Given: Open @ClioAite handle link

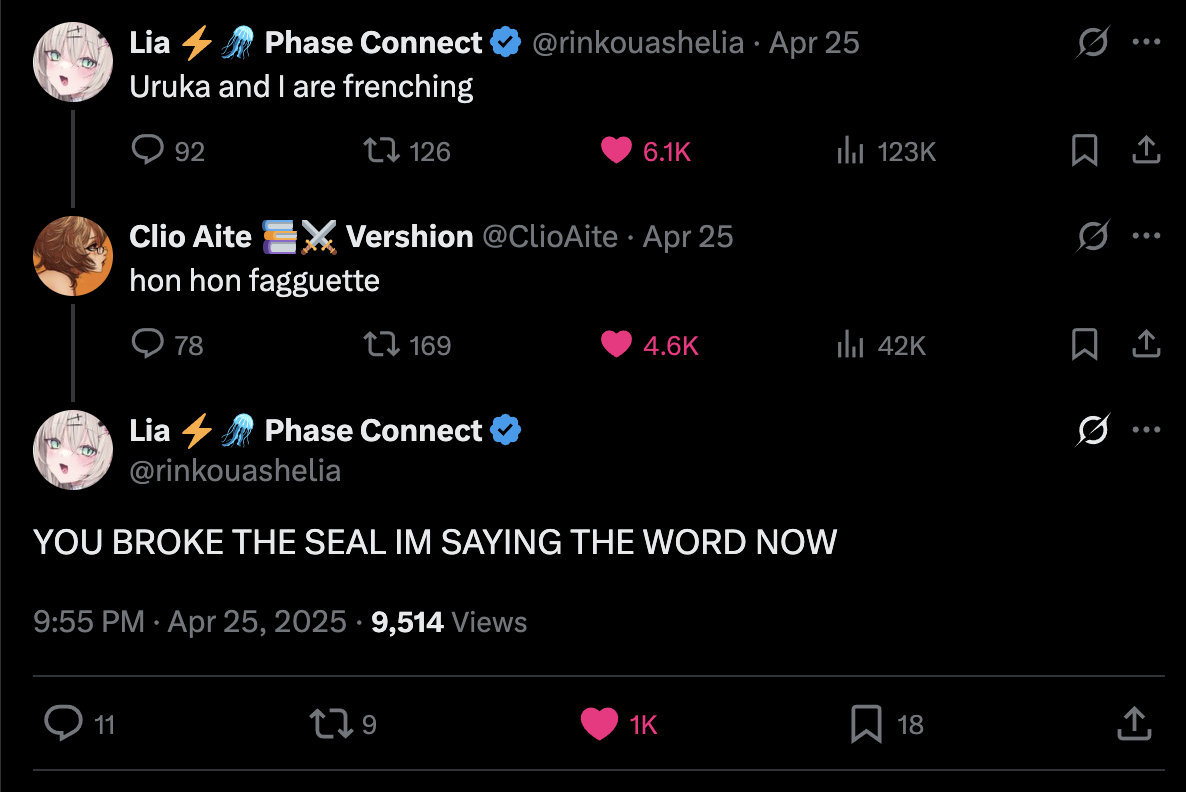Looking at the screenshot, I should (549, 237).
